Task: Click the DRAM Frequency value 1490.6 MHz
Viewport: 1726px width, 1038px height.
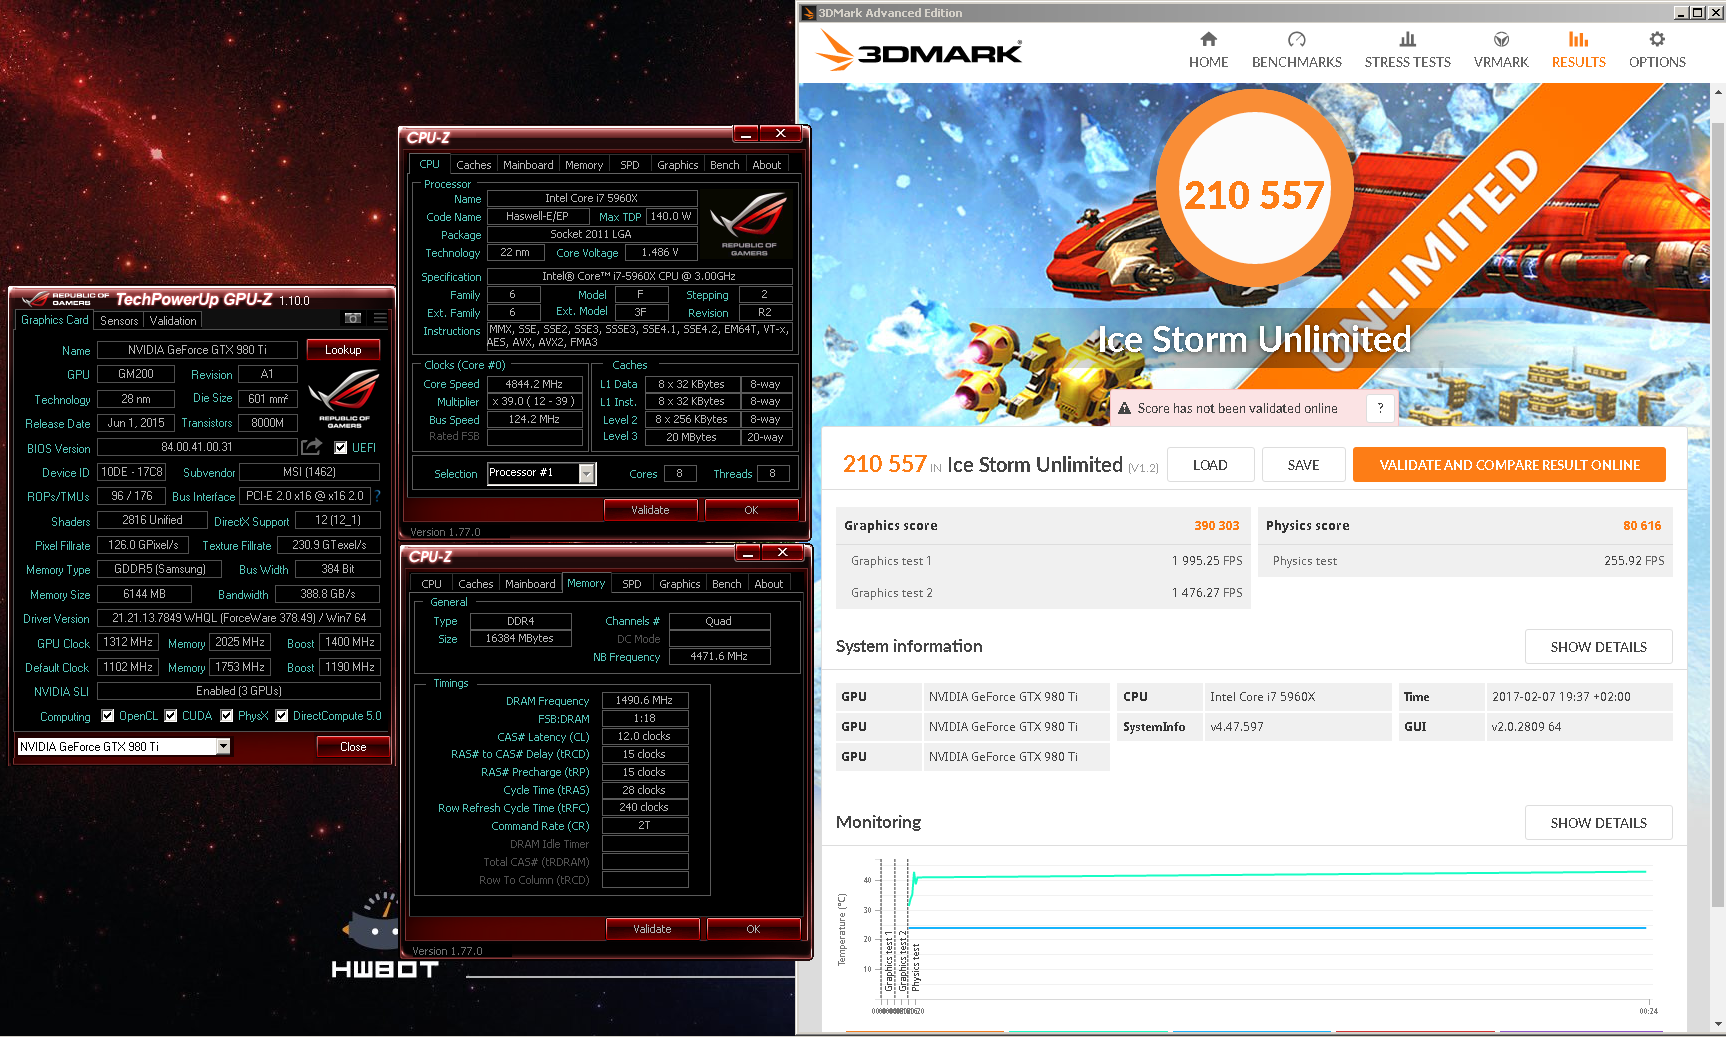Action: click(x=644, y=700)
